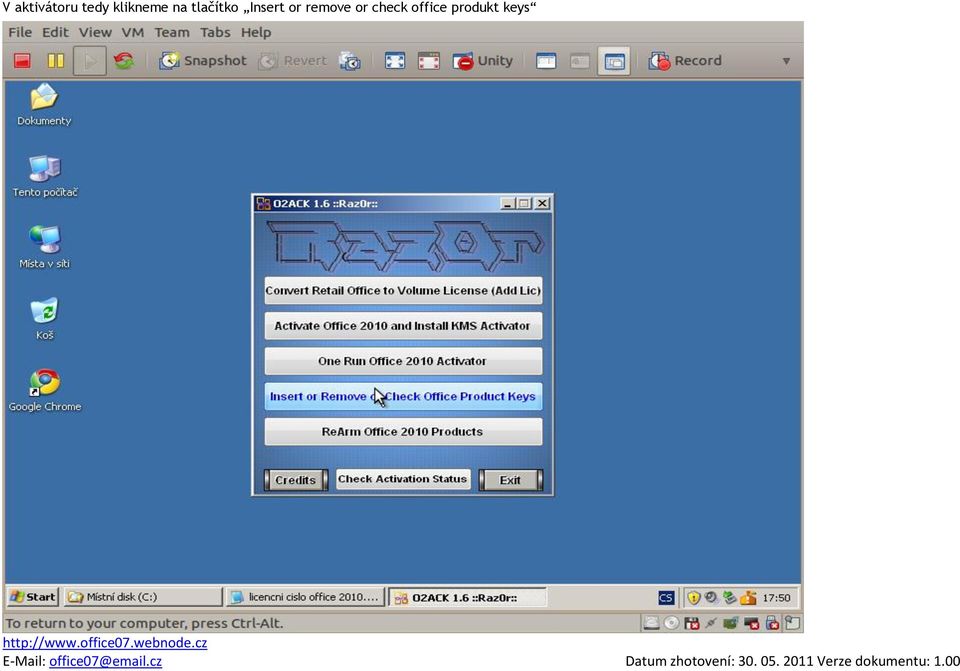
Task: Open the office07.webnode.cz link
Action: point(105,643)
